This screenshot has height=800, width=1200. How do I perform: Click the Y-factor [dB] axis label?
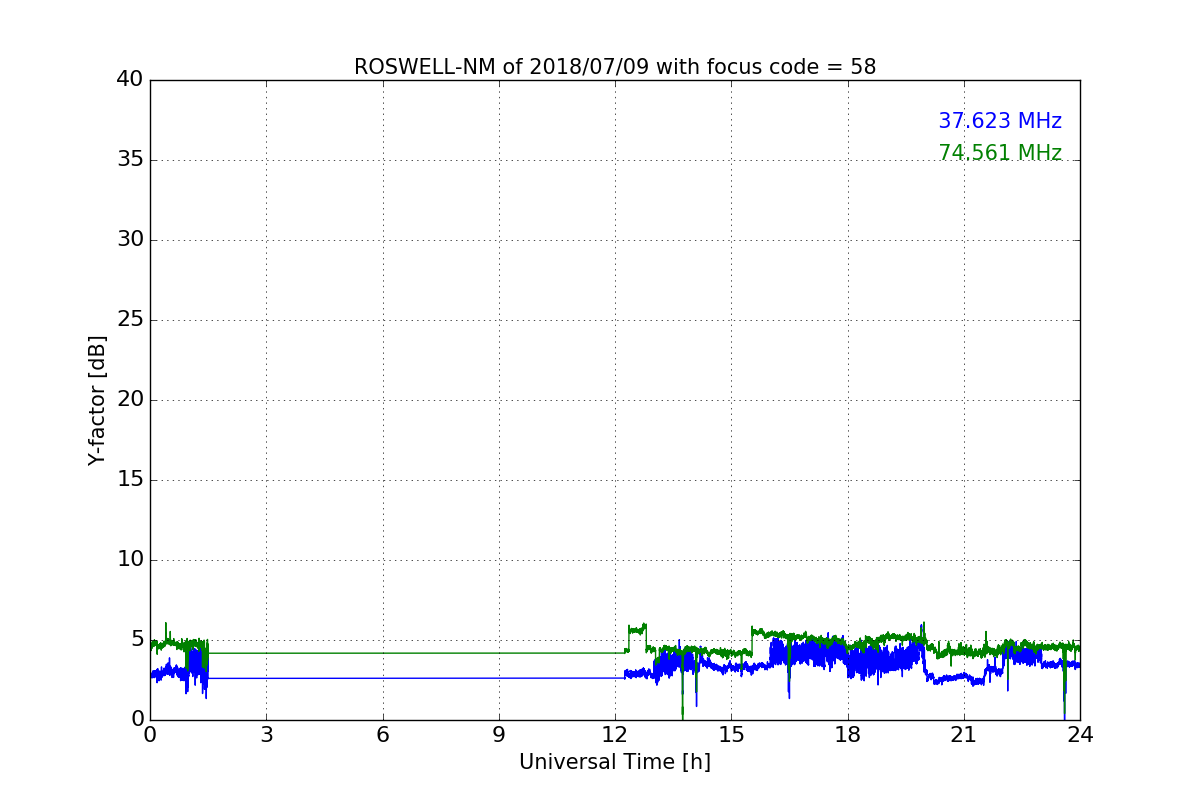coord(97,400)
